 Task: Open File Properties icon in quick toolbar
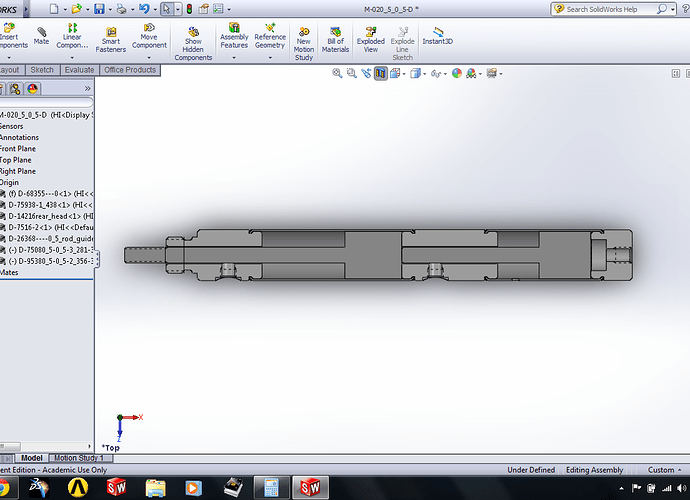point(203,9)
